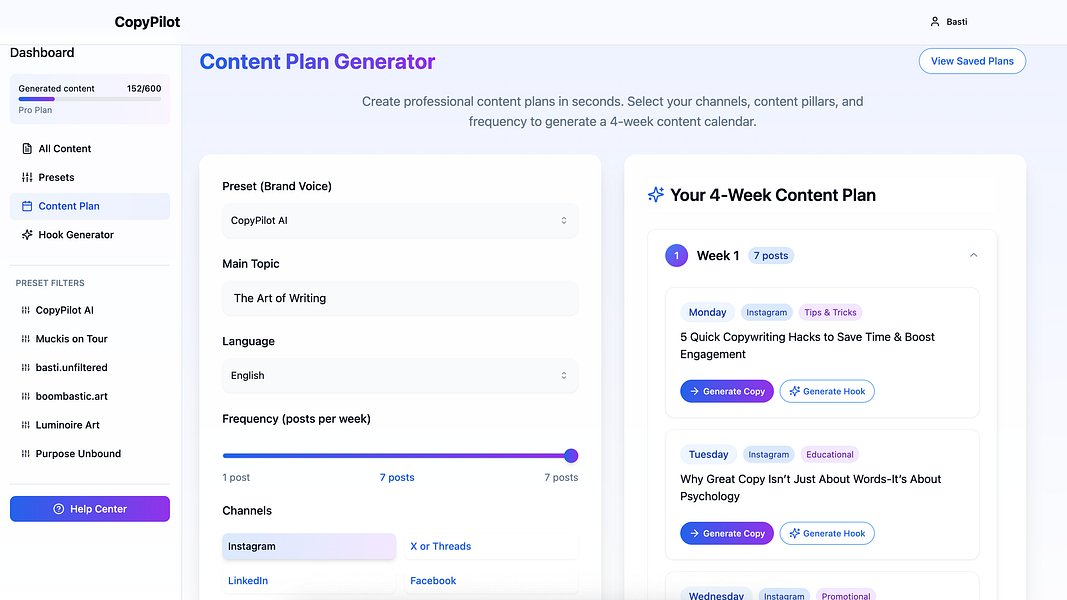The height and width of the screenshot is (600, 1067).
Task: Click the user profile icon beside Basti
Action: (935, 22)
